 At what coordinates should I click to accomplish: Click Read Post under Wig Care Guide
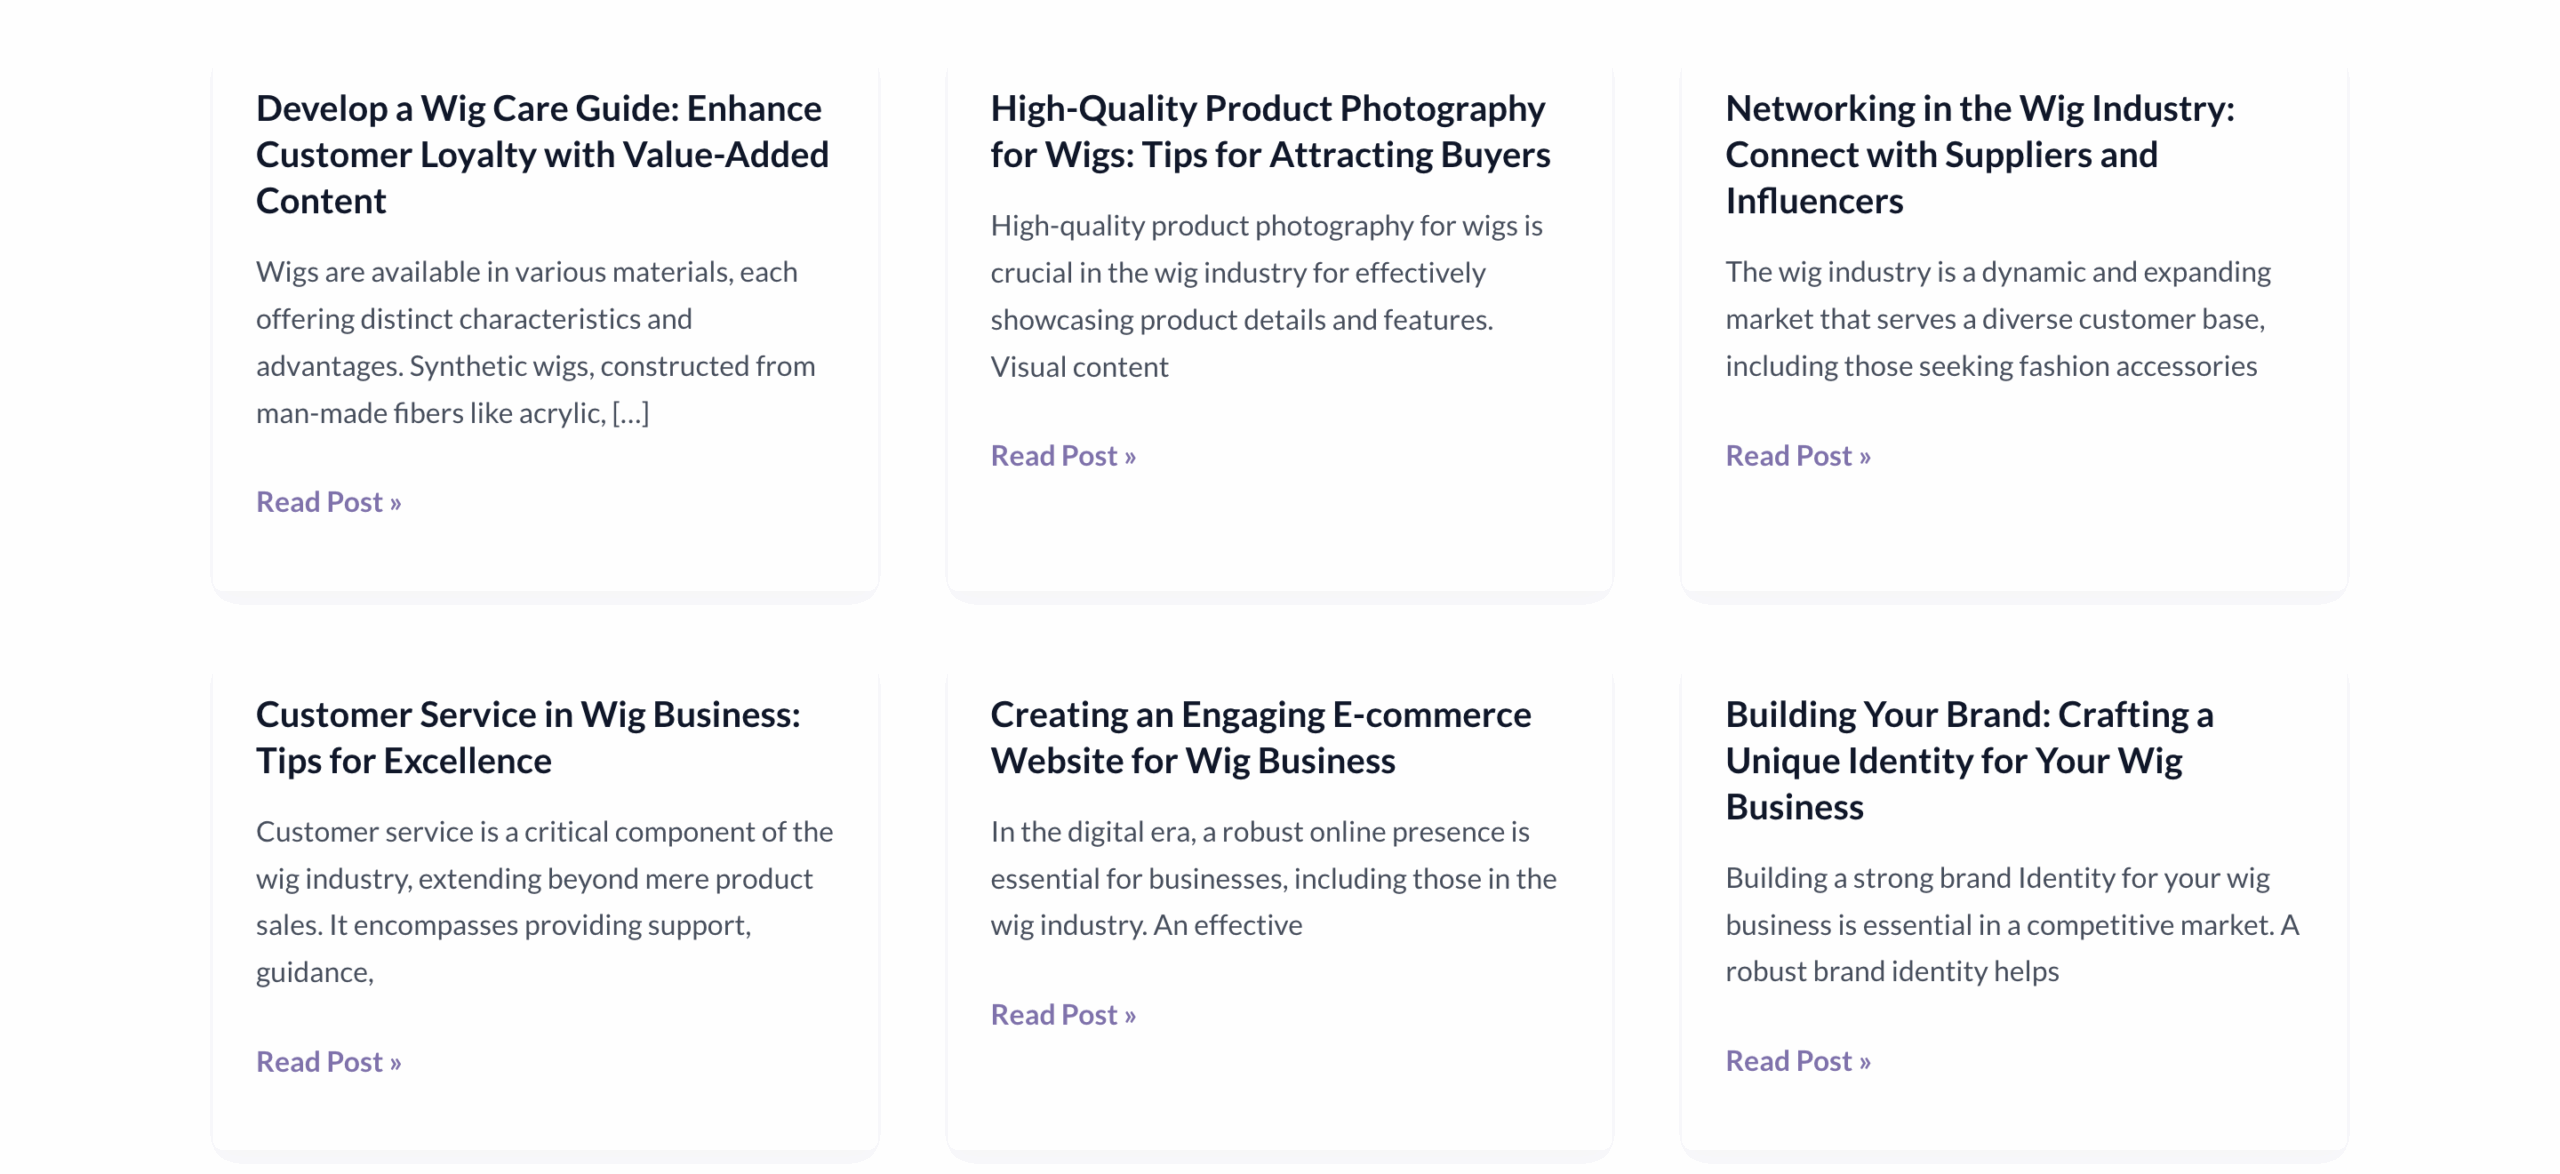click(328, 502)
